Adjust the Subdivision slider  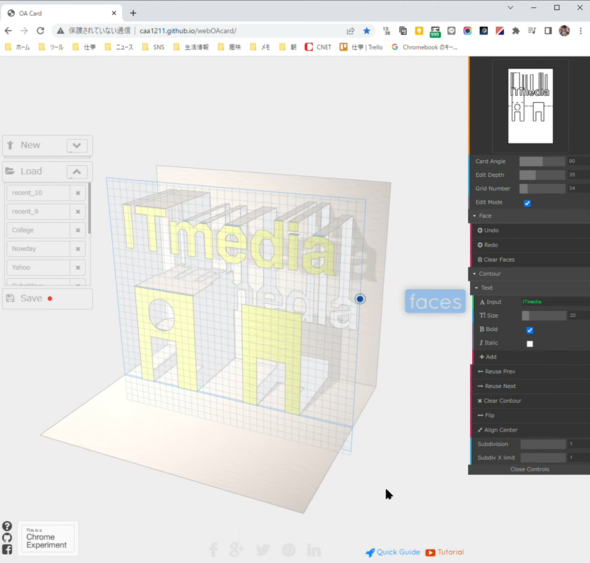(543, 444)
